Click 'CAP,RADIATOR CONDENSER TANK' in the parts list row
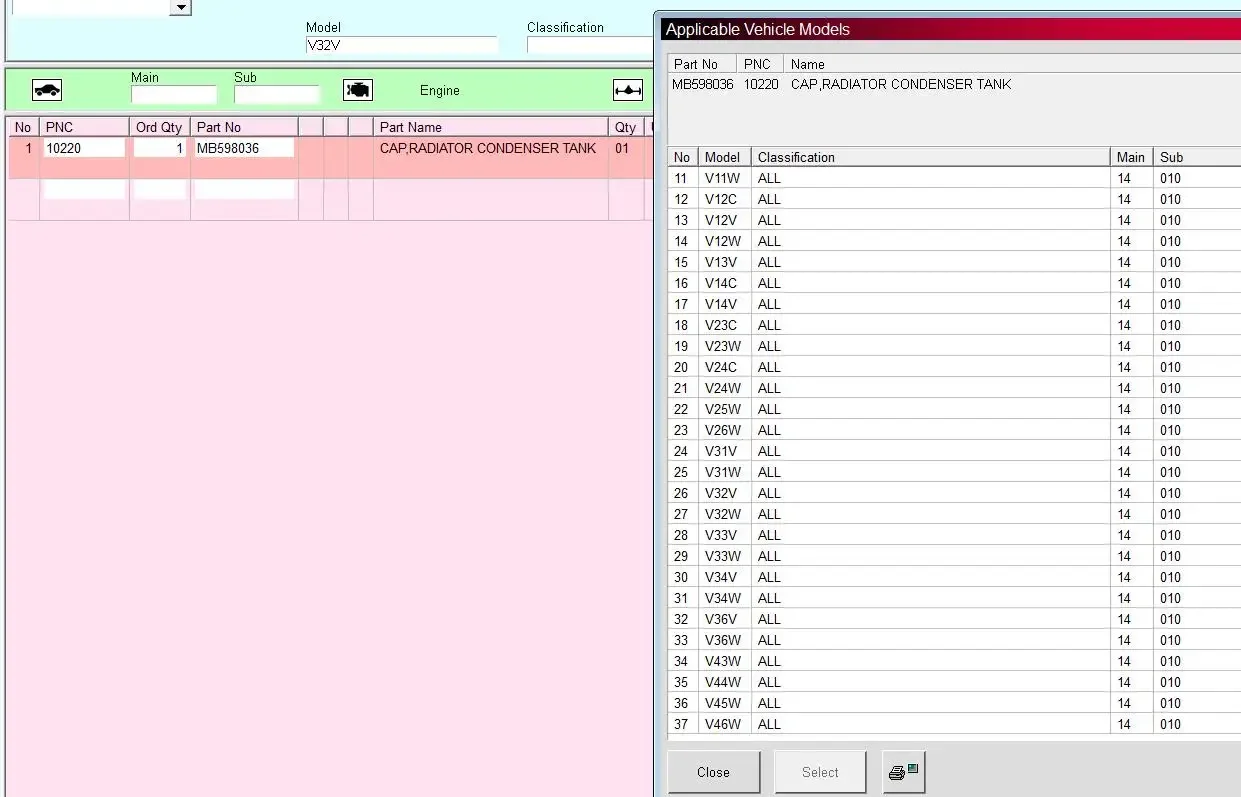The width and height of the screenshot is (1241, 797). tap(488, 148)
